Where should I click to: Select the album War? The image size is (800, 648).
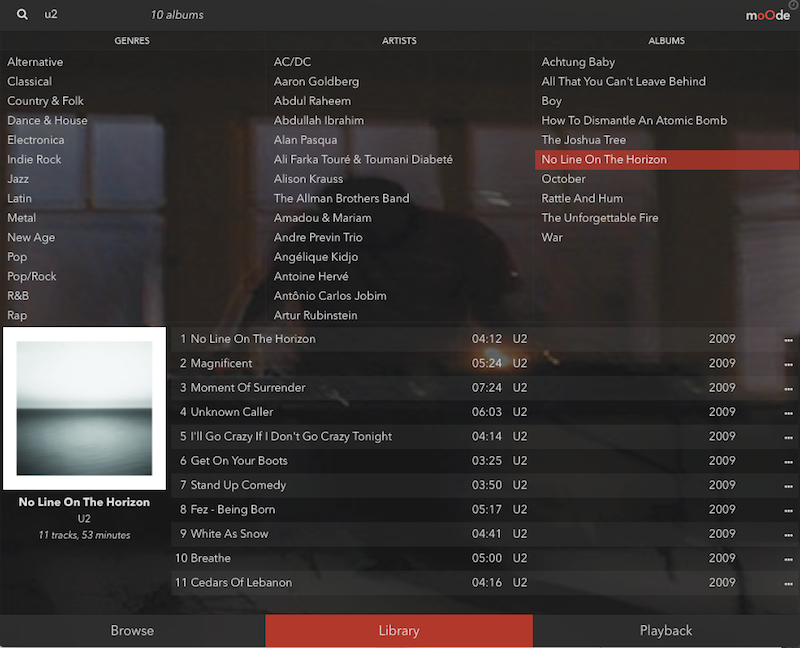(552, 237)
